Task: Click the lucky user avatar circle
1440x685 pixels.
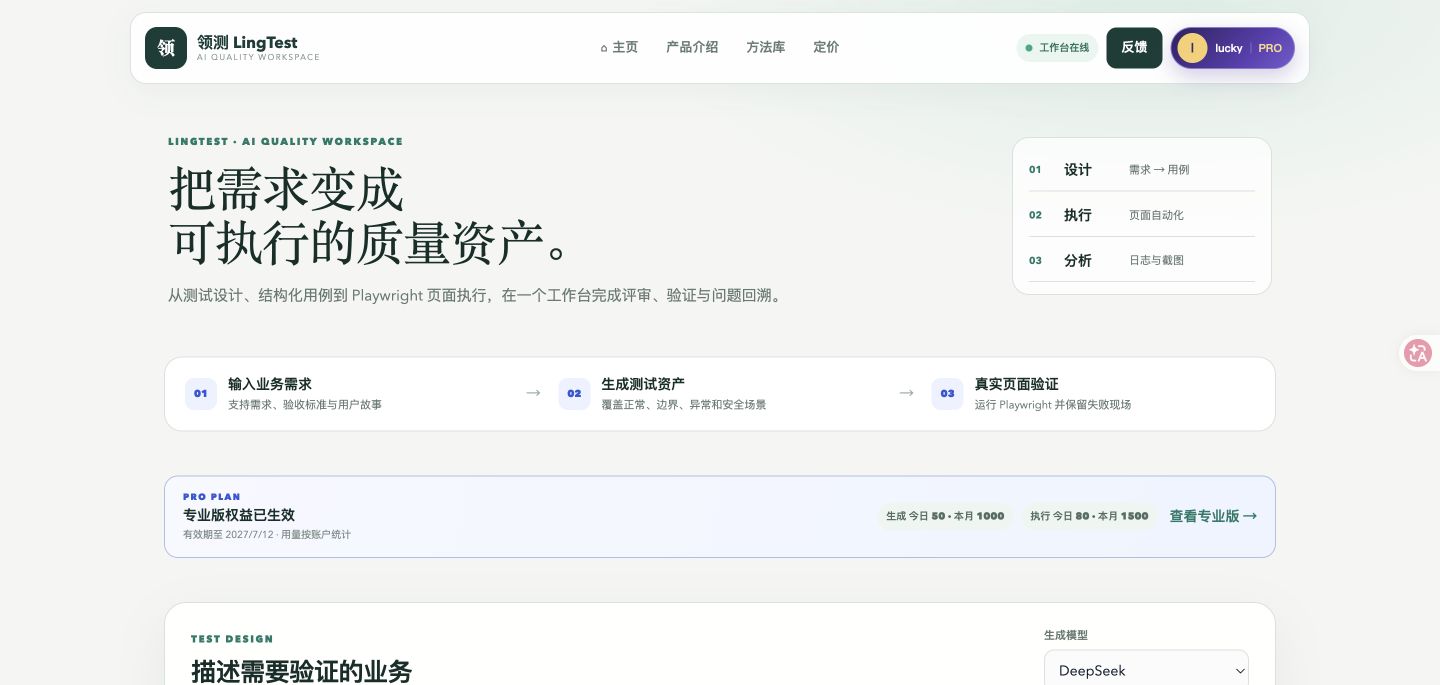Action: click(1192, 48)
